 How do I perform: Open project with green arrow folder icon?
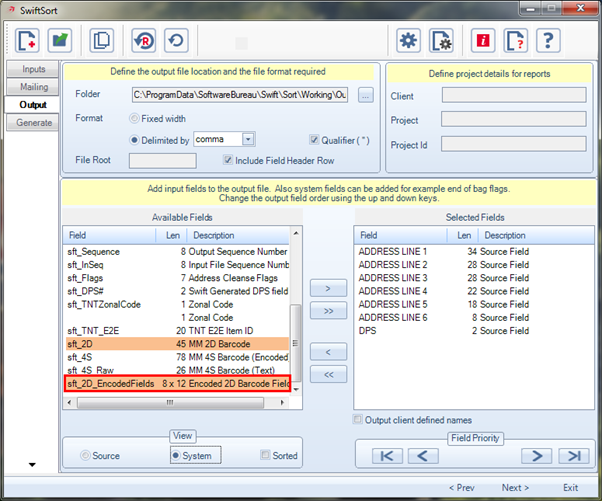pyautogui.click(x=60, y=40)
